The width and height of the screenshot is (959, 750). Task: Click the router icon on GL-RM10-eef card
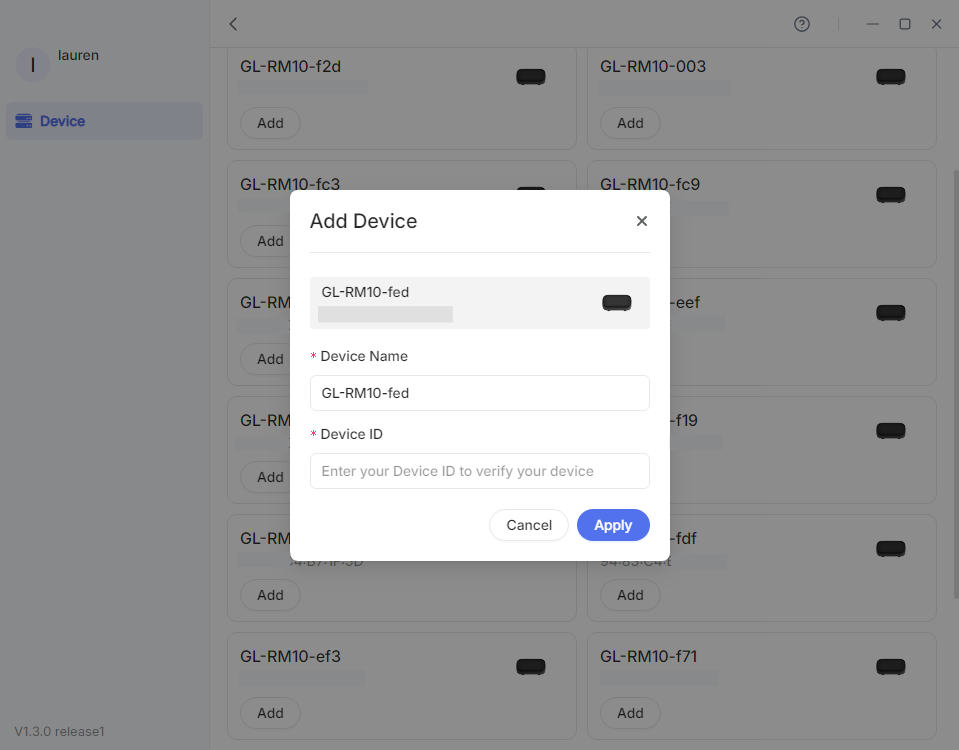tap(890, 312)
